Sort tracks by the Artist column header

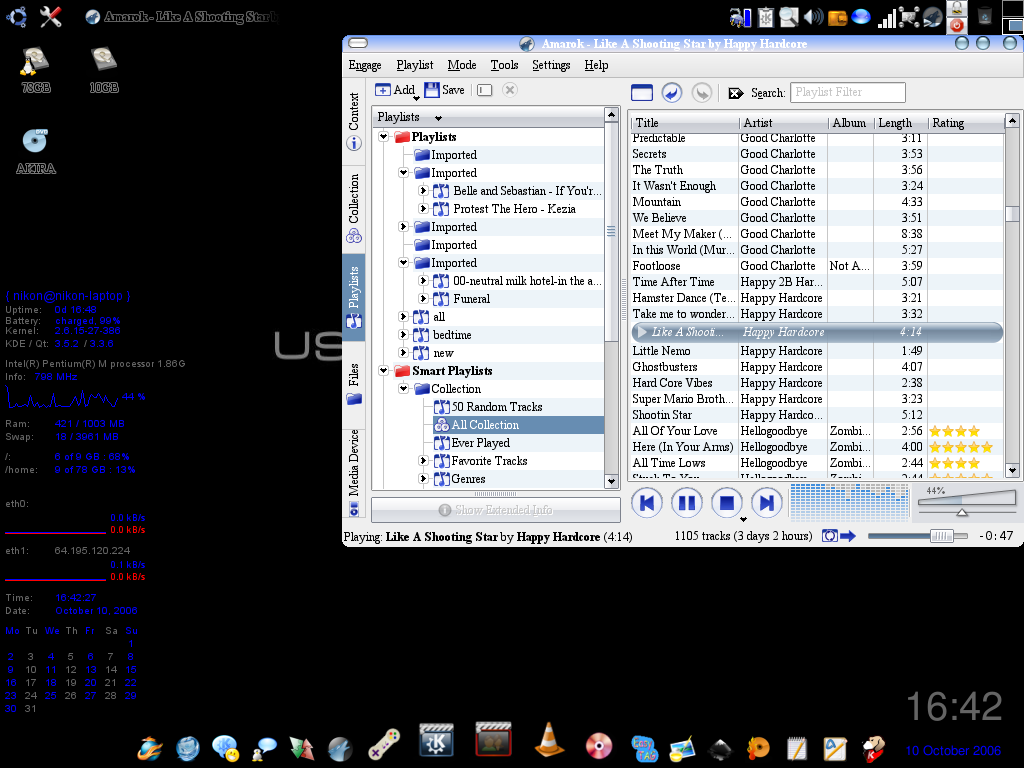tap(784, 123)
